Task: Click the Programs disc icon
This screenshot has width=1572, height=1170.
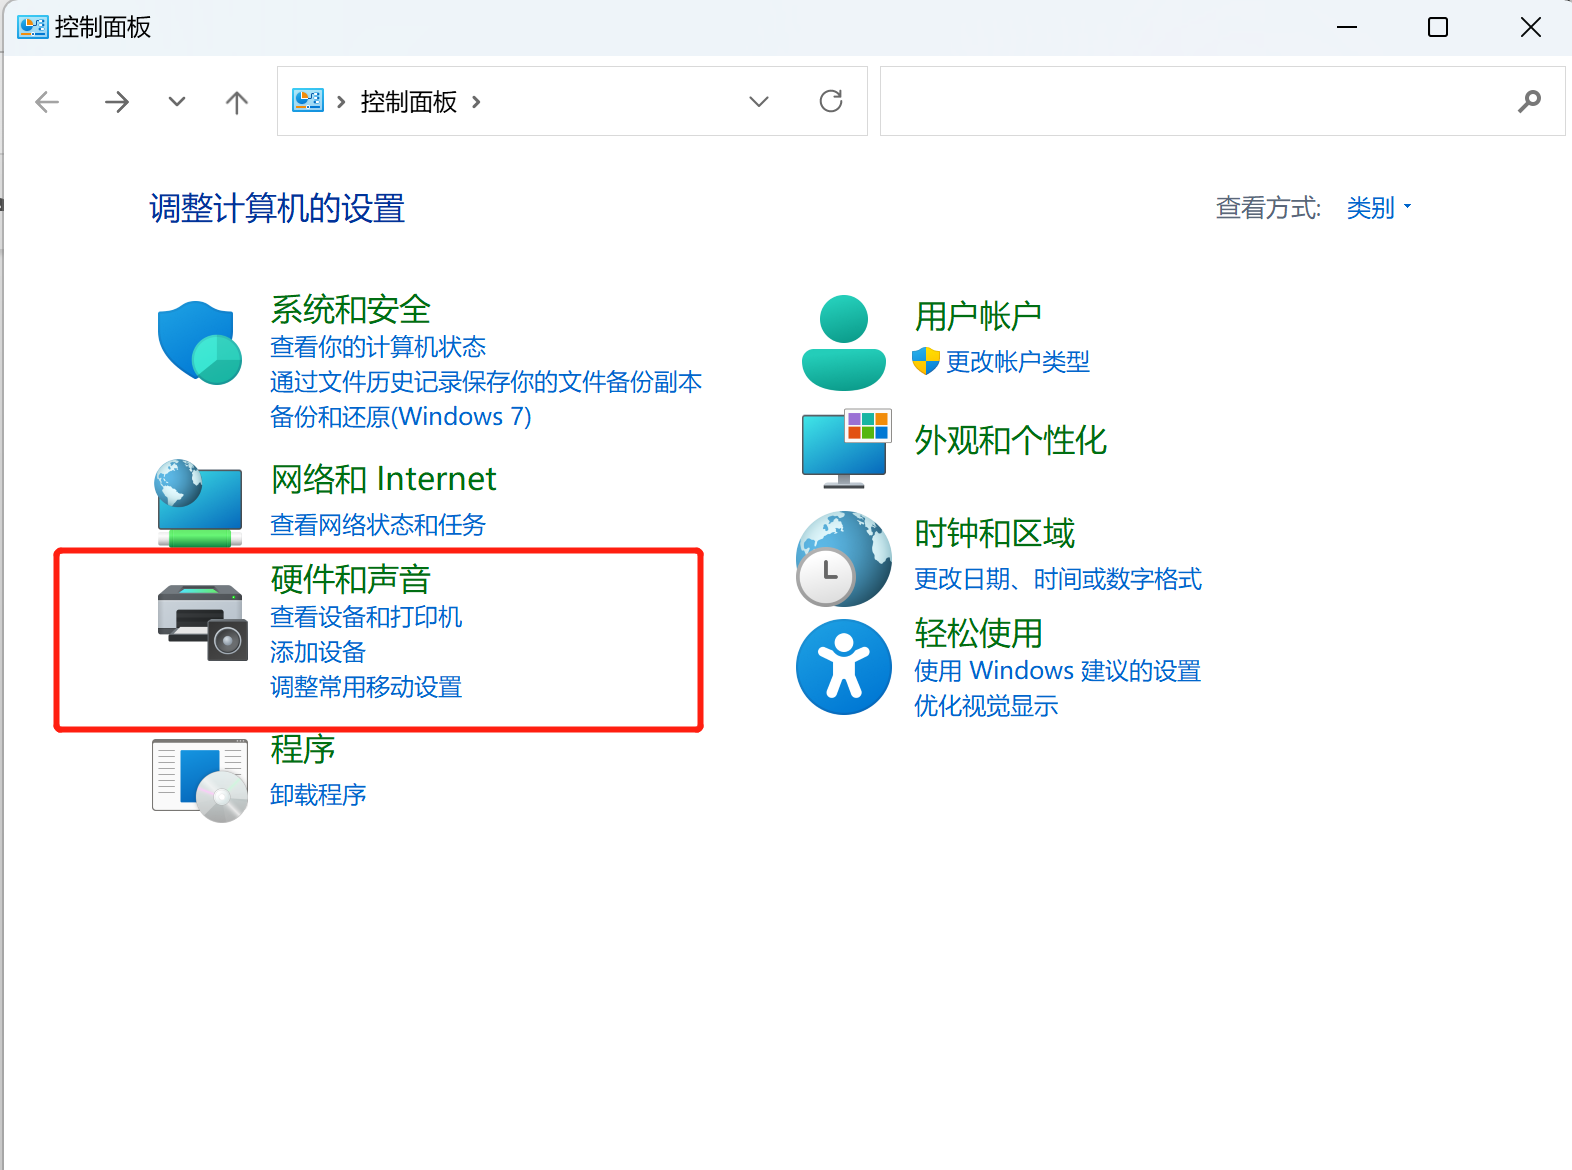Action: click(x=200, y=780)
